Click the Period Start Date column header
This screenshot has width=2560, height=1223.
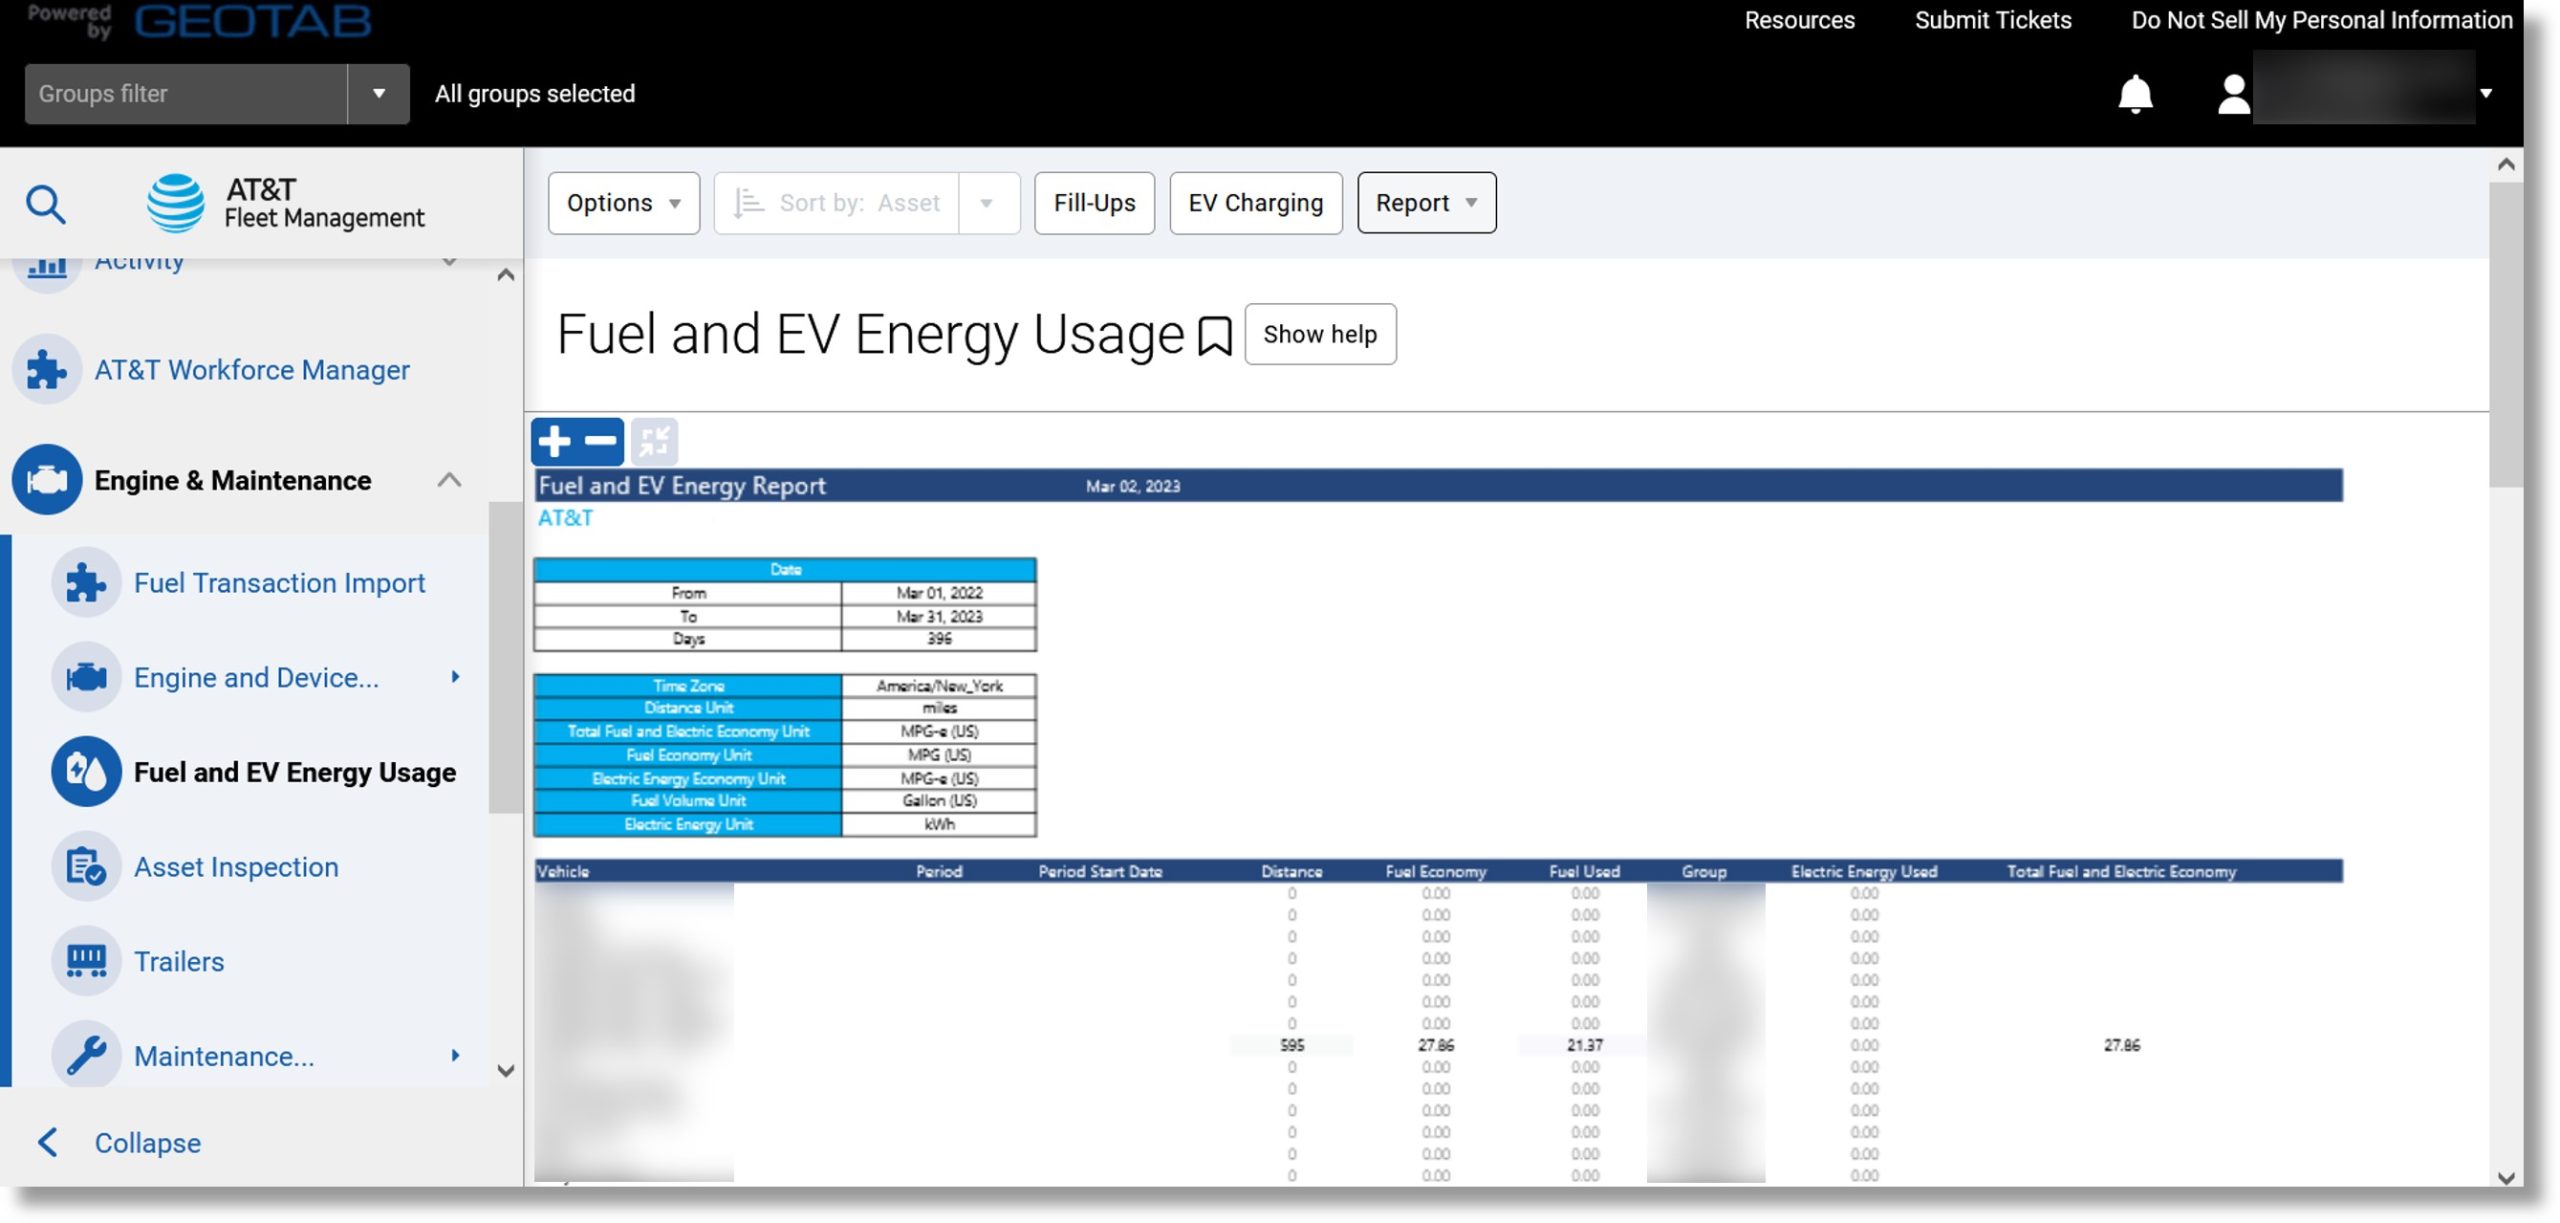[1100, 871]
